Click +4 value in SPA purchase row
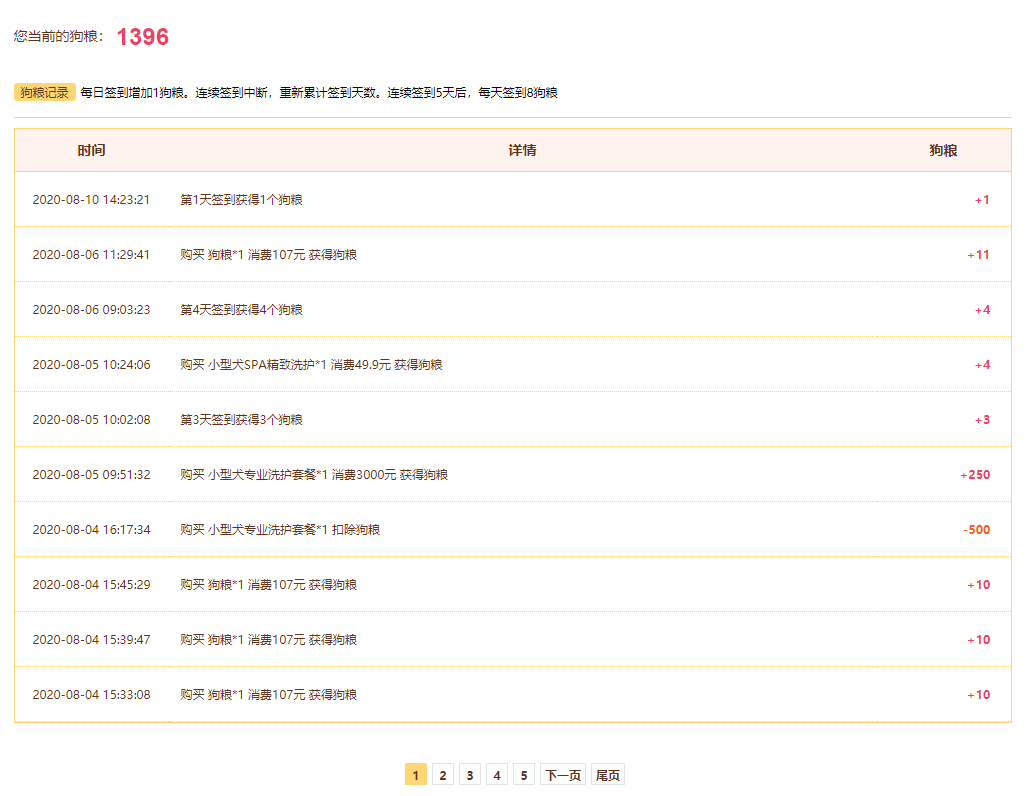 pos(982,365)
